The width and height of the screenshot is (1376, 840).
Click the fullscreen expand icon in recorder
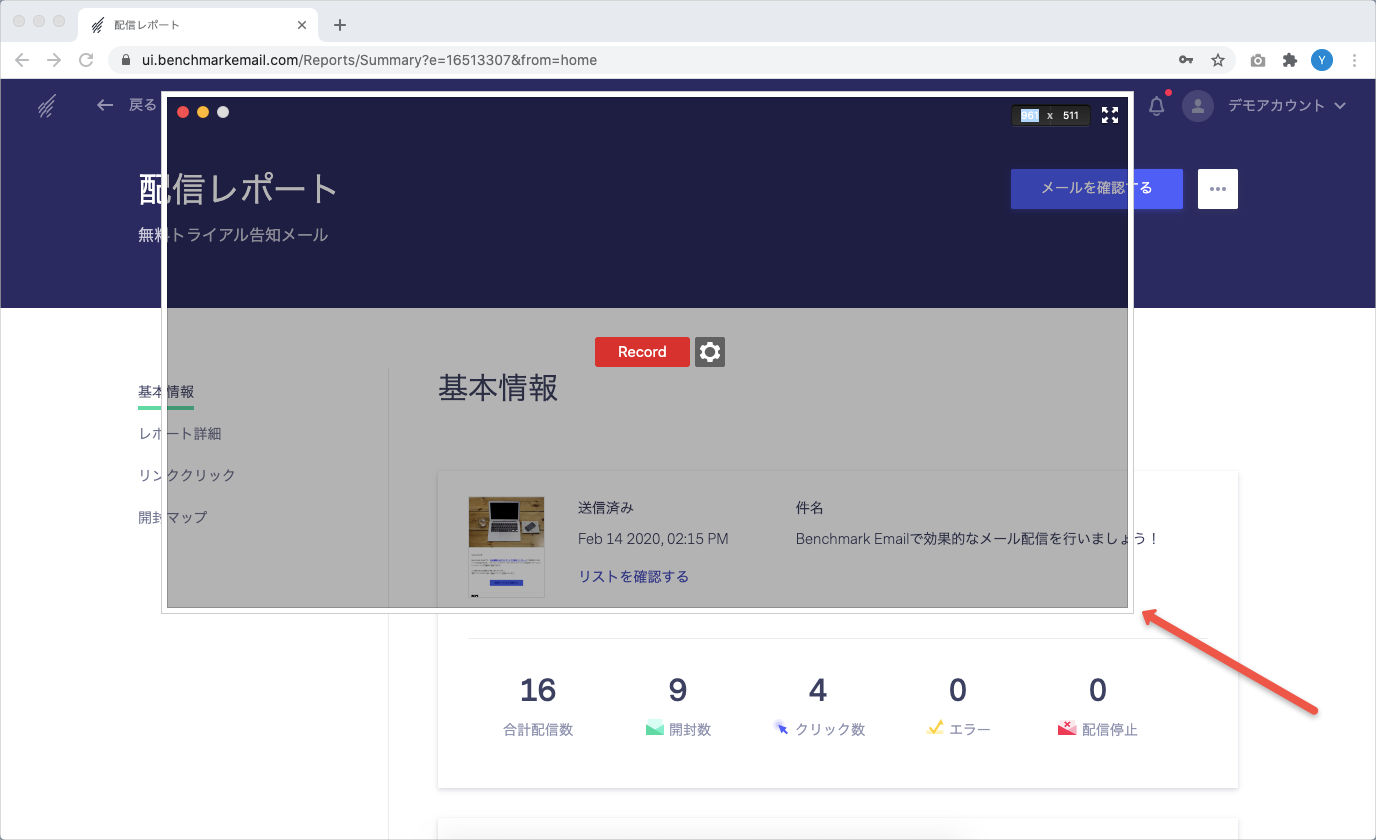click(1110, 115)
